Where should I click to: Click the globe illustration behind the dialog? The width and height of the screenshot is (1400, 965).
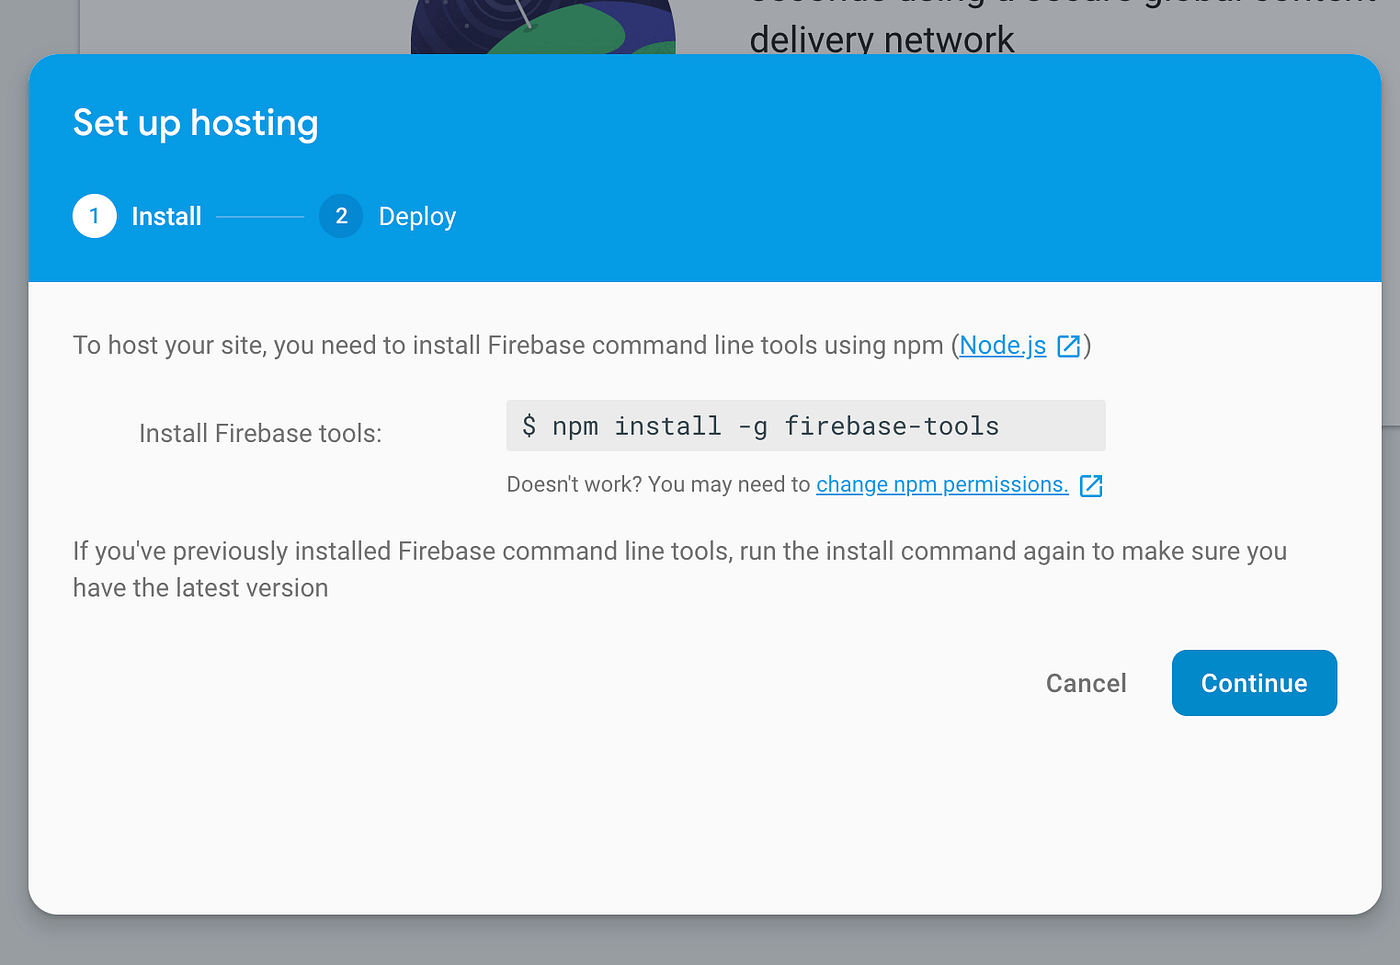[x=543, y=27]
